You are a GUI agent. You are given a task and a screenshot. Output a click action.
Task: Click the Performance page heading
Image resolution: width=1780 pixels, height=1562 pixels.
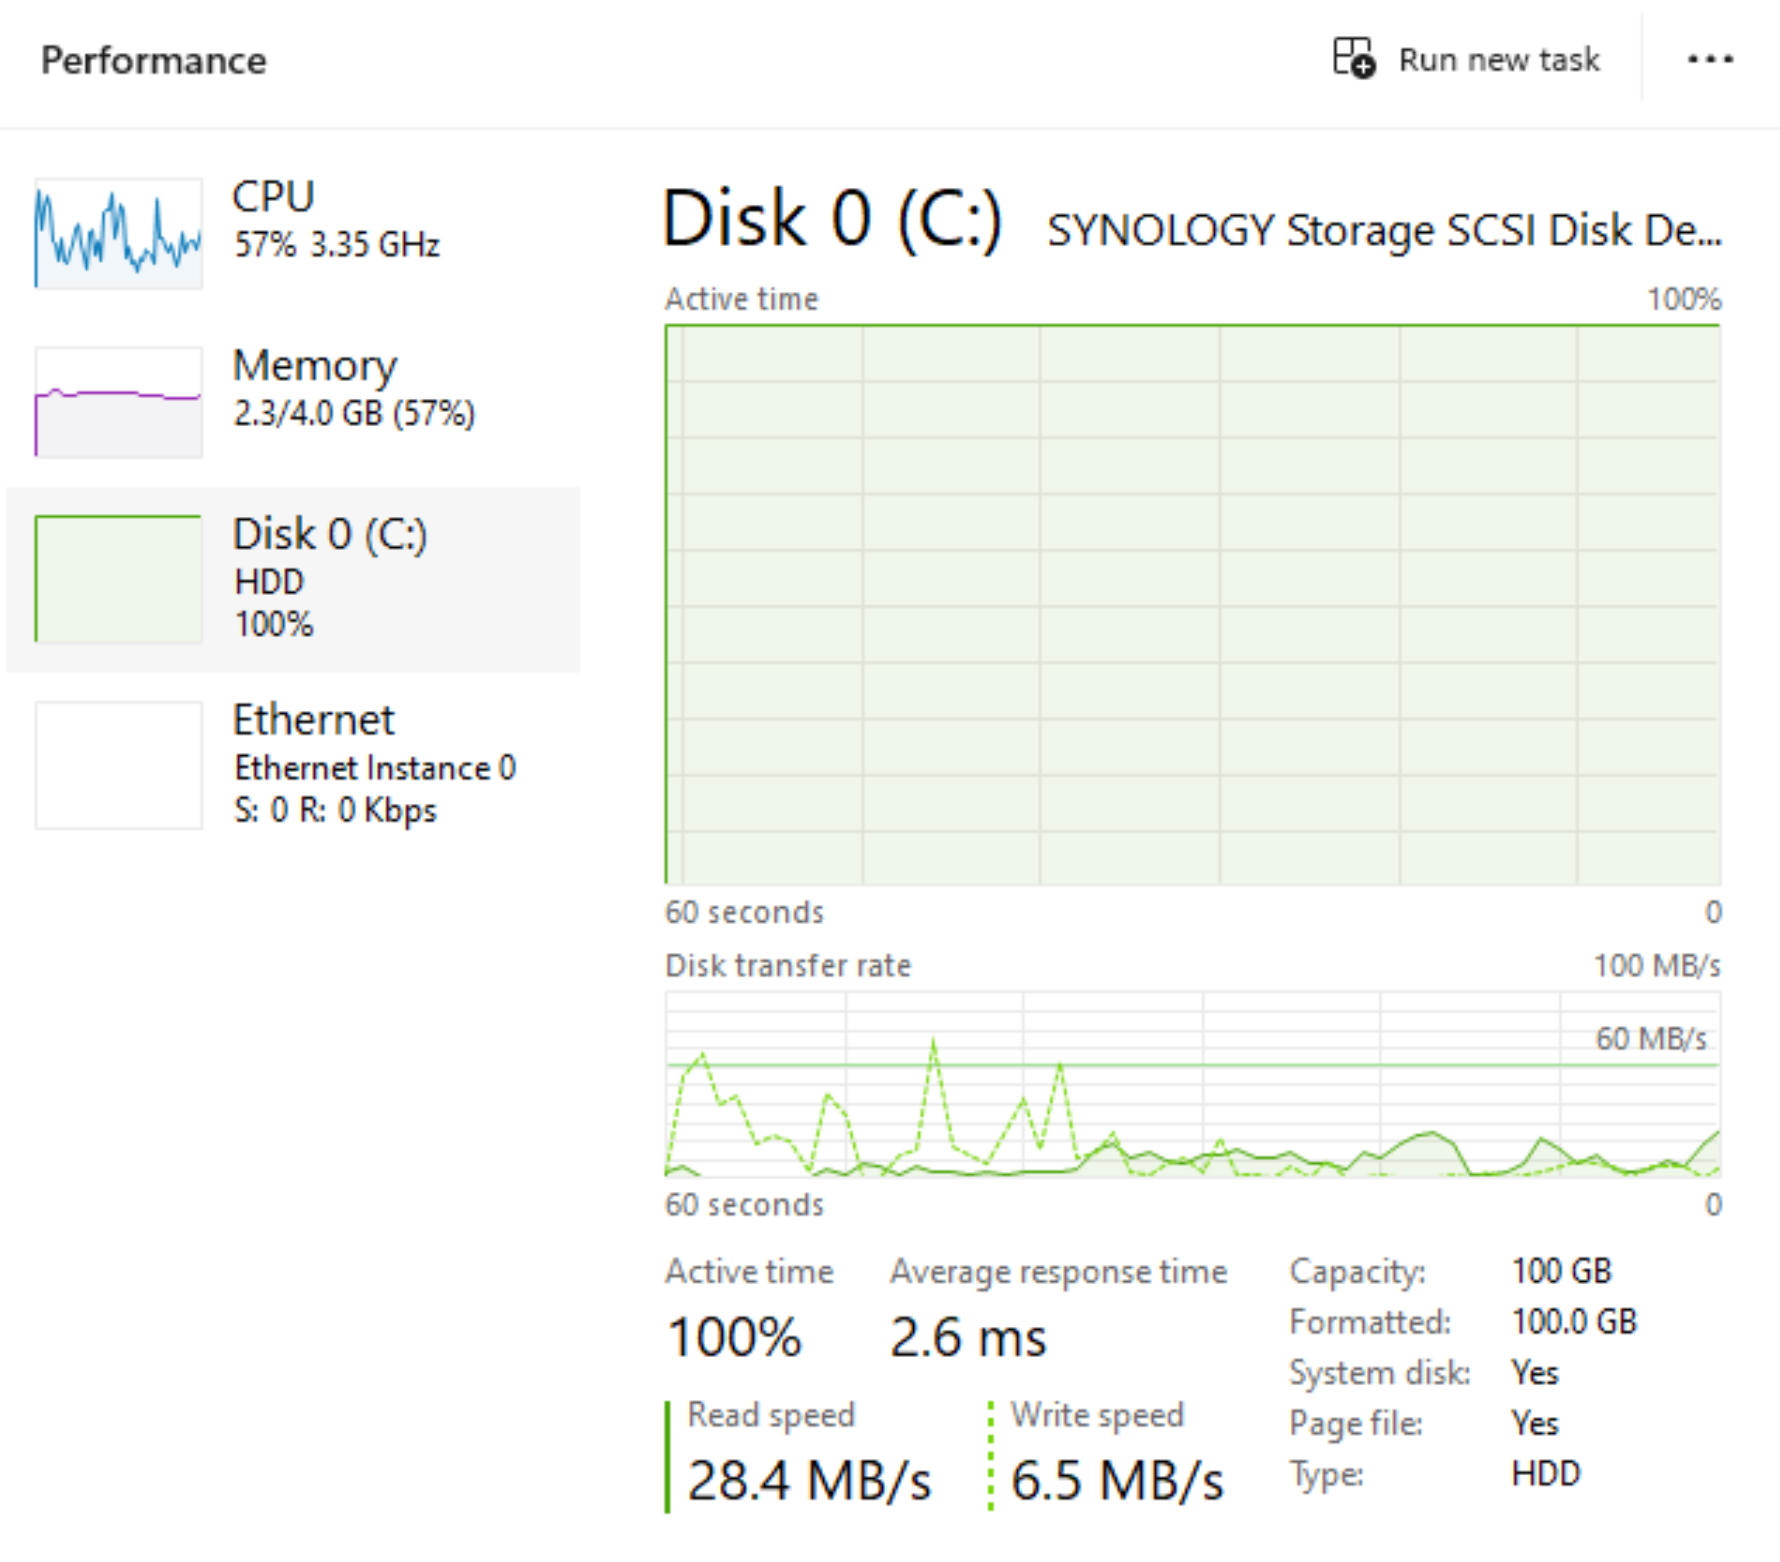pyautogui.click(x=154, y=61)
